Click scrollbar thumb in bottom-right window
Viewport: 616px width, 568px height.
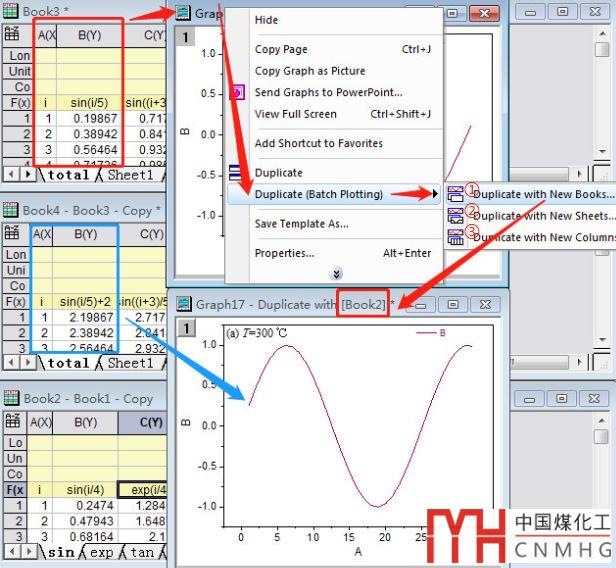(x=601, y=436)
